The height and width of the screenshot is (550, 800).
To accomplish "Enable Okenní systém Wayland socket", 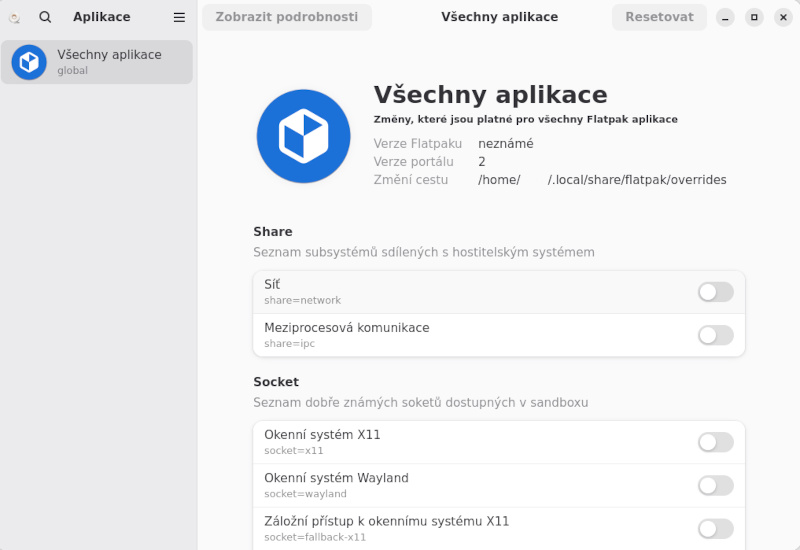I will (715, 485).
